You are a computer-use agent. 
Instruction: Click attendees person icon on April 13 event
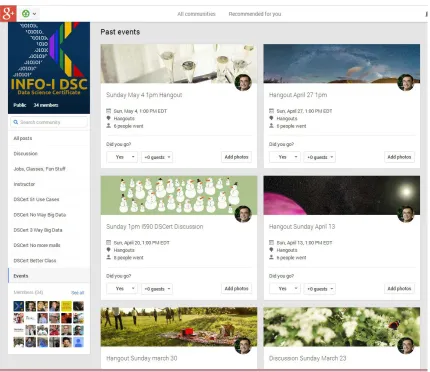pos(271,257)
